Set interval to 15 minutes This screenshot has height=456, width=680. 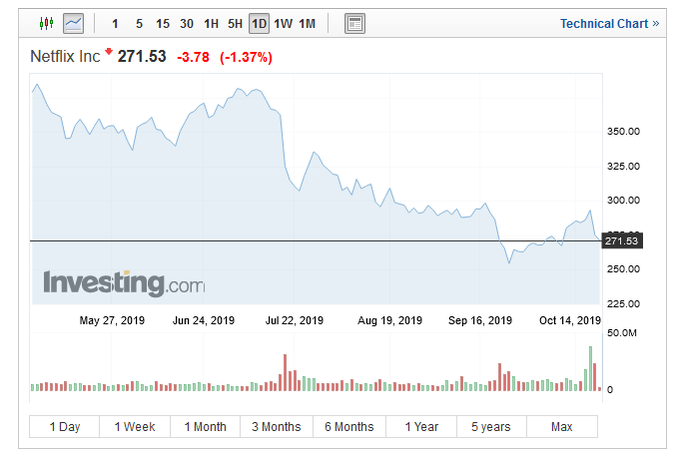[163, 23]
